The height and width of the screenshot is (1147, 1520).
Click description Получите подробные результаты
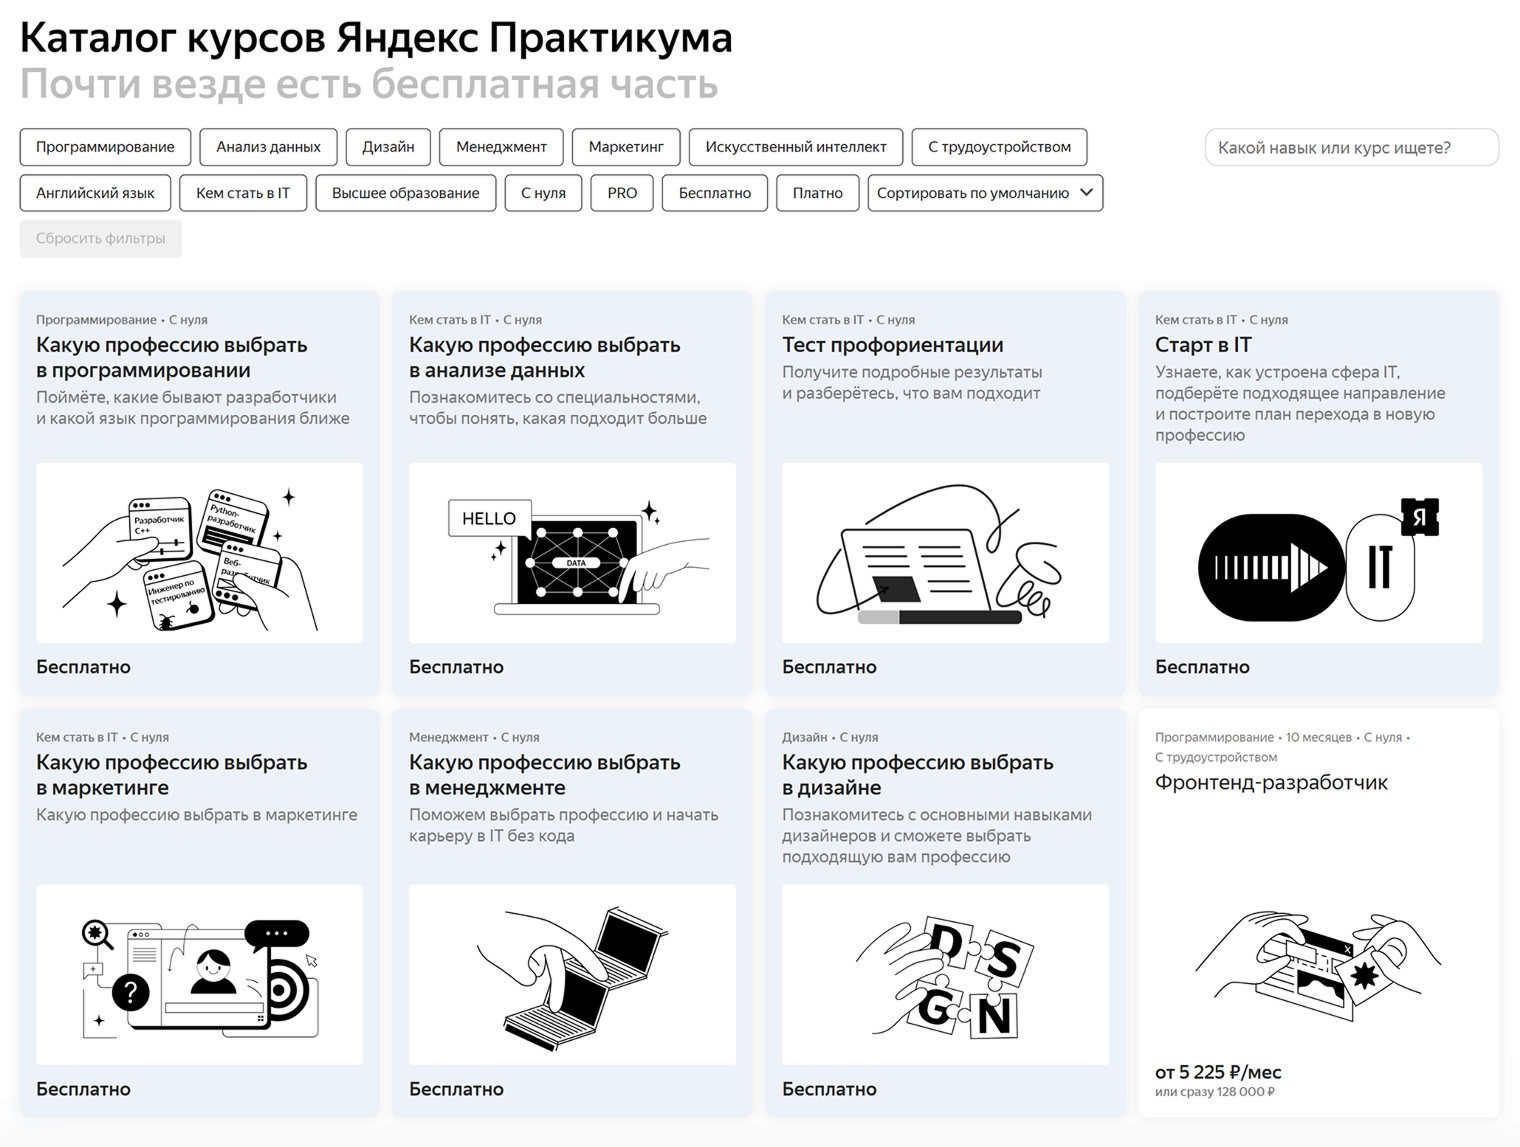(x=912, y=383)
